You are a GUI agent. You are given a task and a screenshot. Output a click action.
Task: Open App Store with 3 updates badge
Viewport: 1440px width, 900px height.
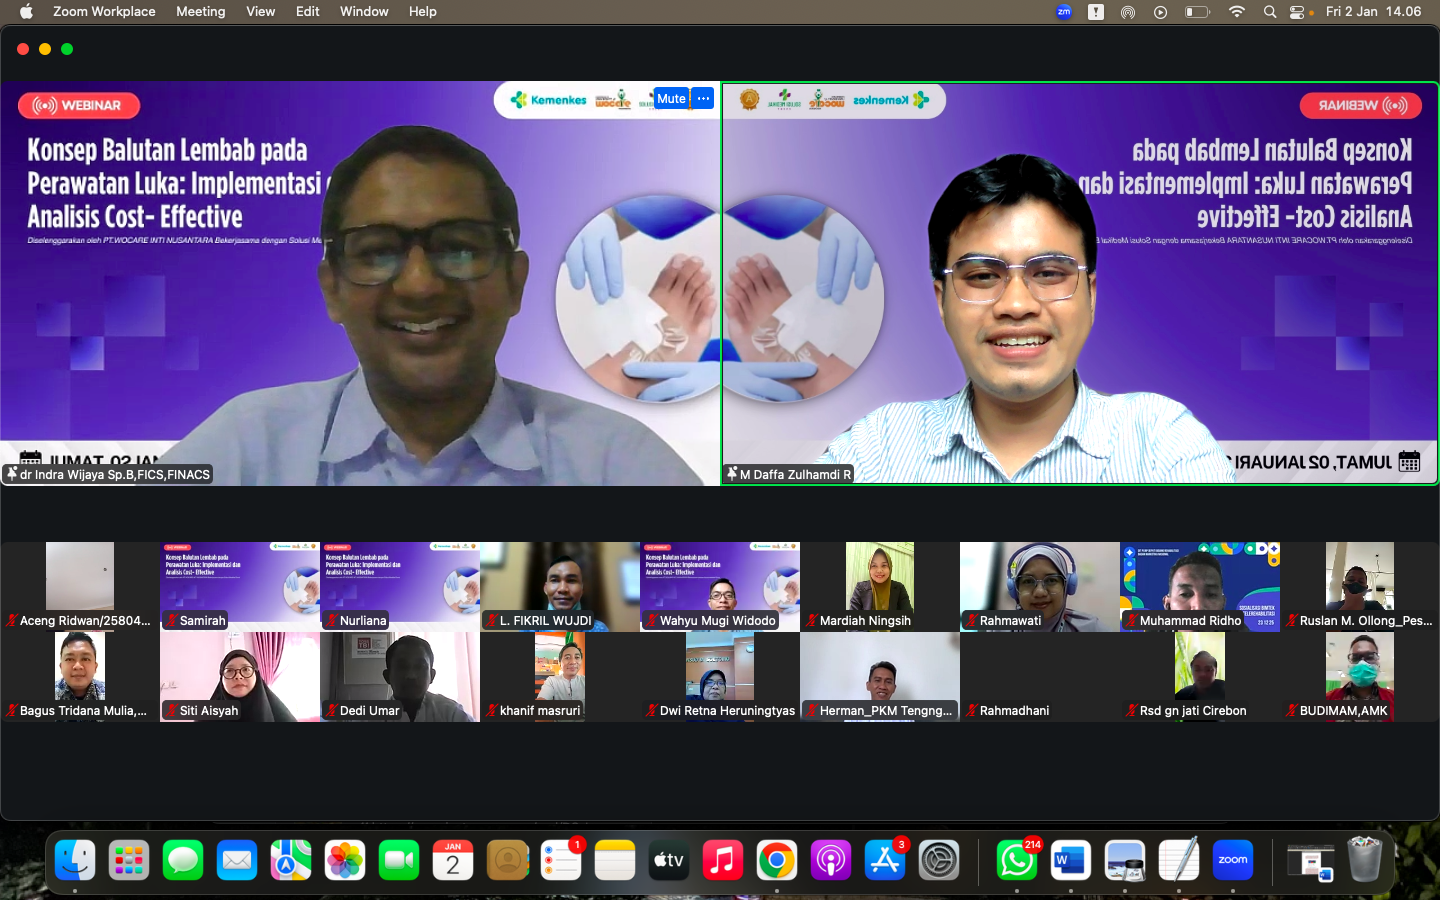[885, 860]
